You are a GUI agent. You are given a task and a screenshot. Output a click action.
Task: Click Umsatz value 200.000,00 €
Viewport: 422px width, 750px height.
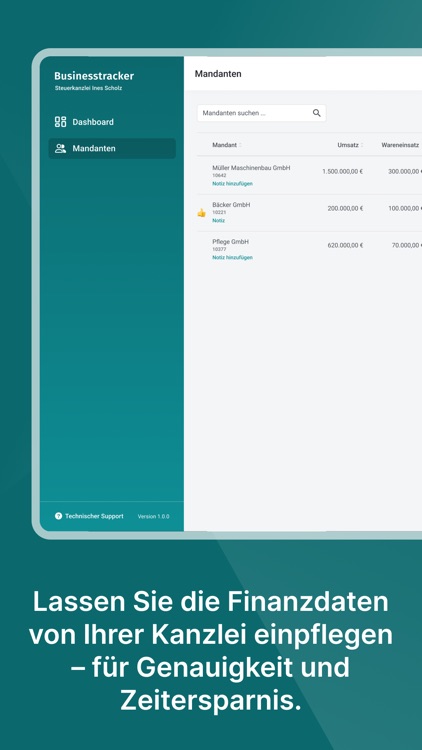point(345,208)
